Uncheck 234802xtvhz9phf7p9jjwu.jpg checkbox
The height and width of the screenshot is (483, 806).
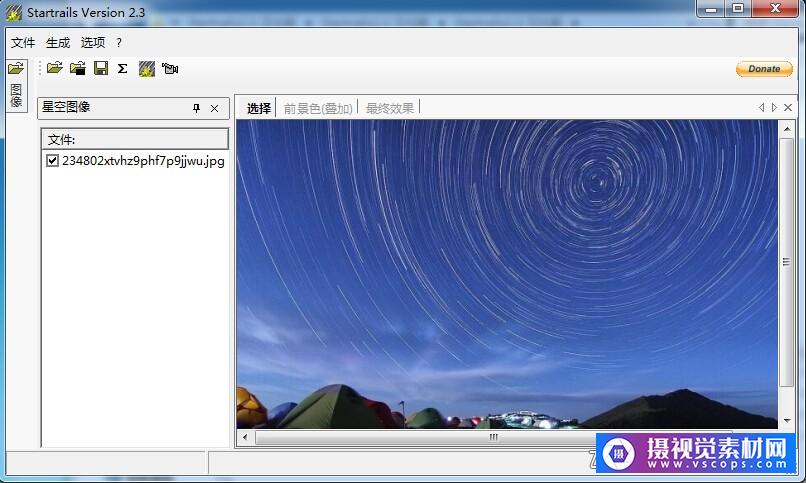52,161
